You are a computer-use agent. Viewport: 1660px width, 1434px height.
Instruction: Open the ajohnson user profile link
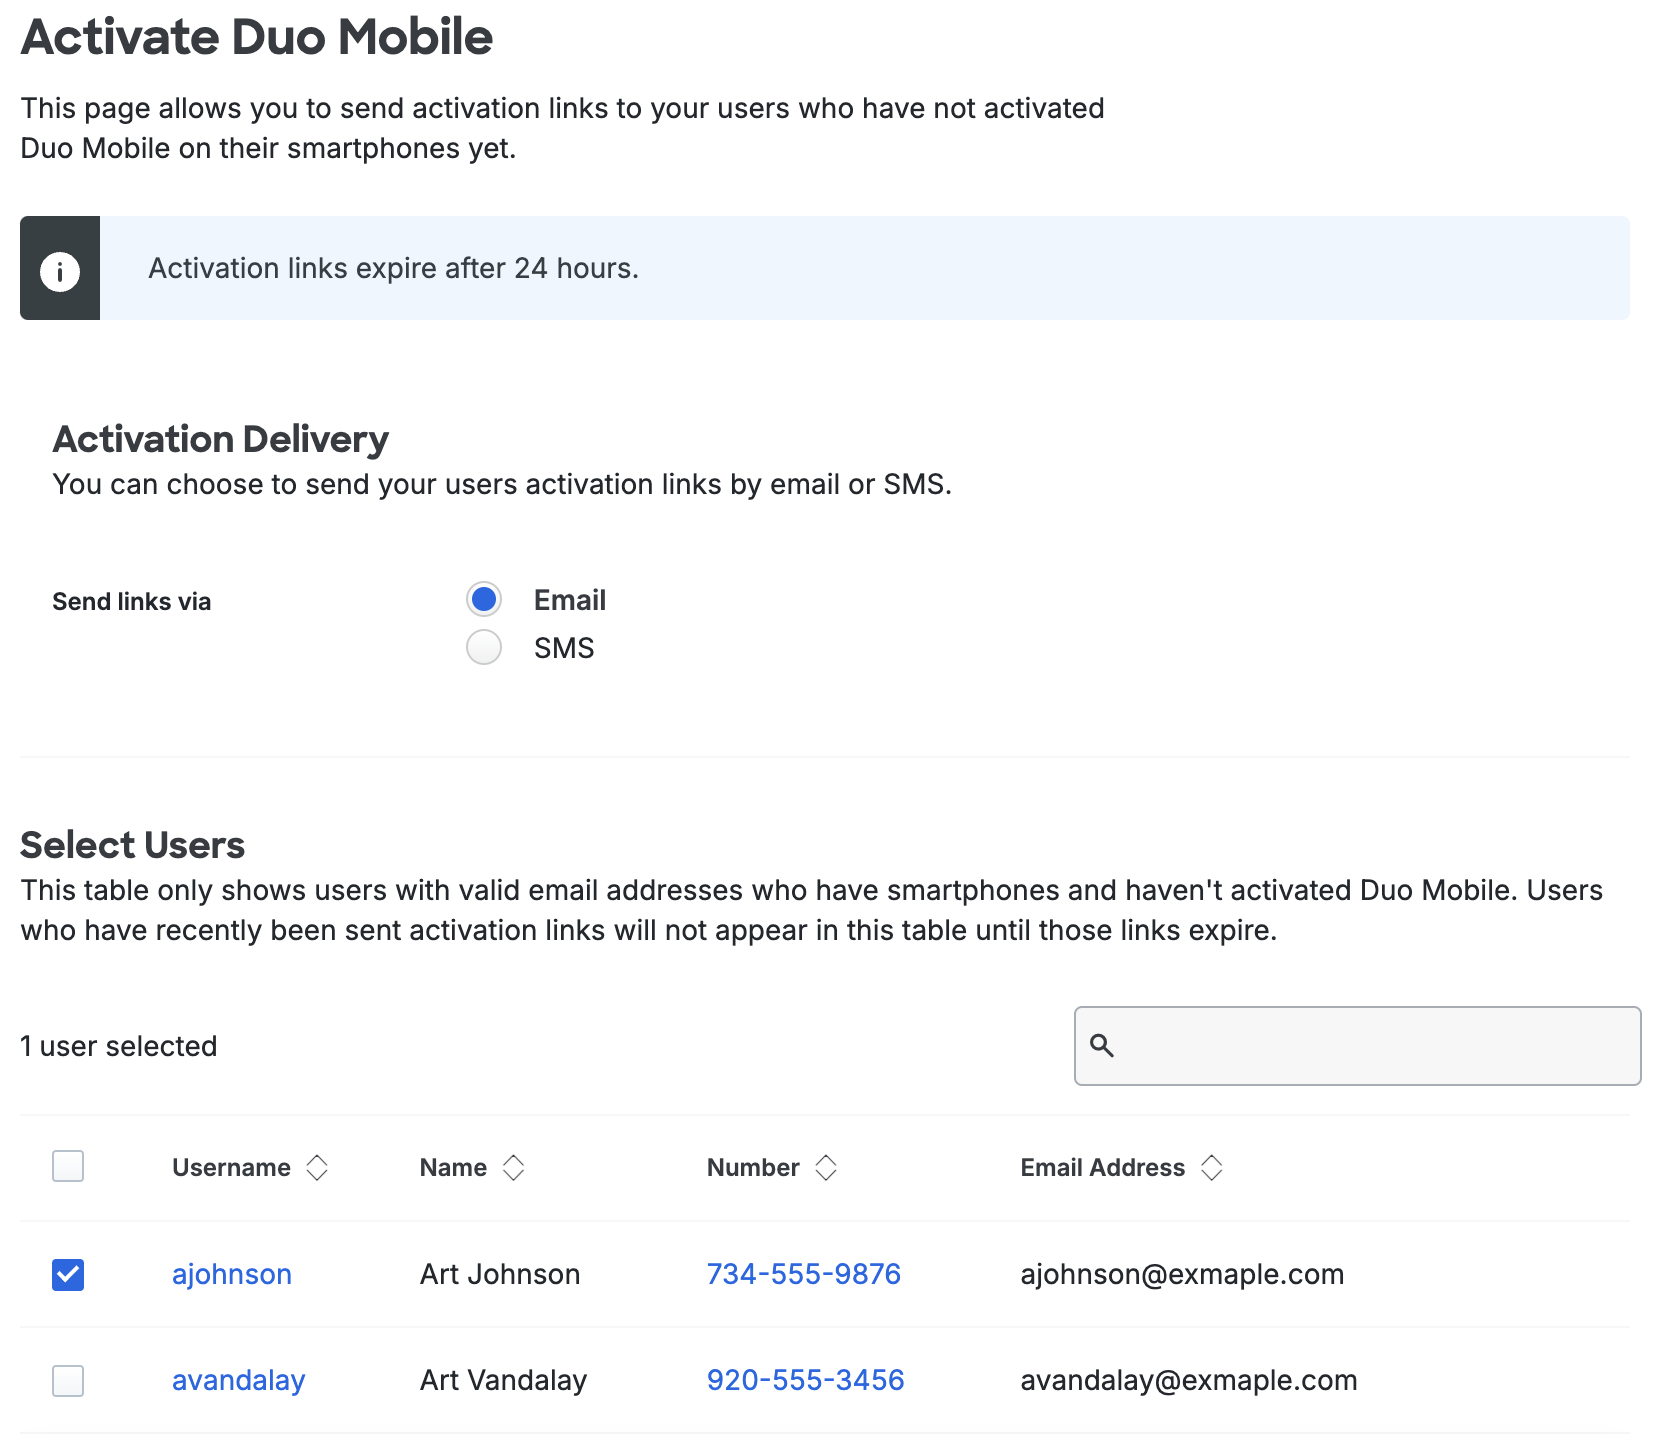[231, 1275]
